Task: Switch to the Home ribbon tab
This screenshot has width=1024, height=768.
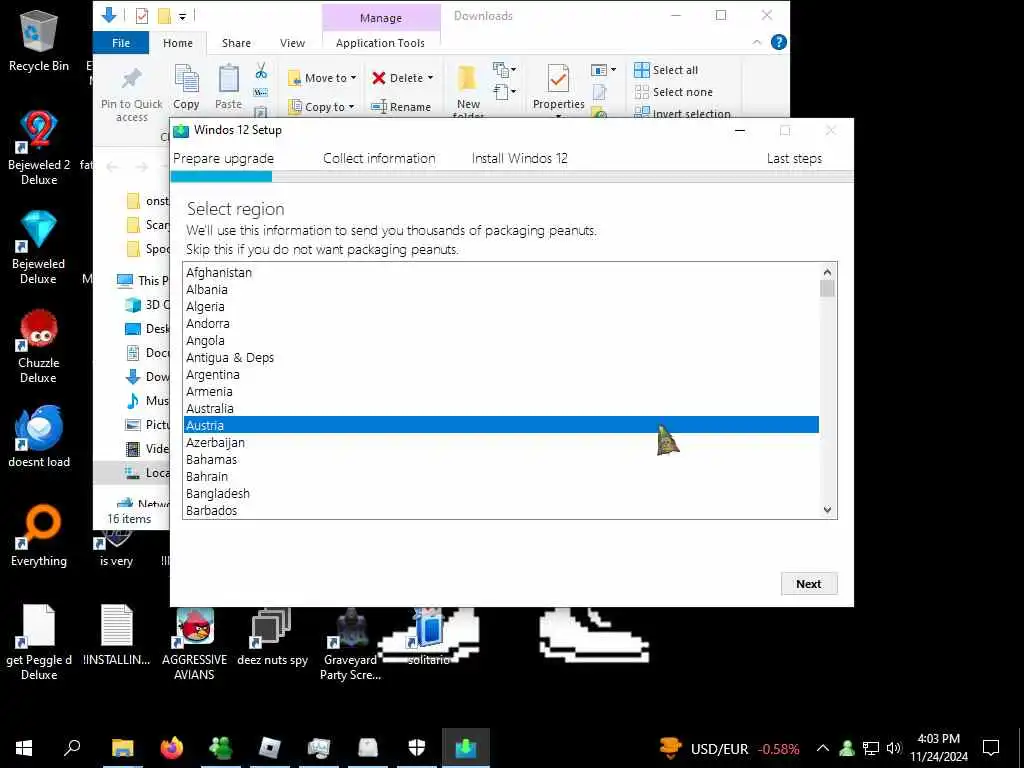Action: [x=178, y=43]
